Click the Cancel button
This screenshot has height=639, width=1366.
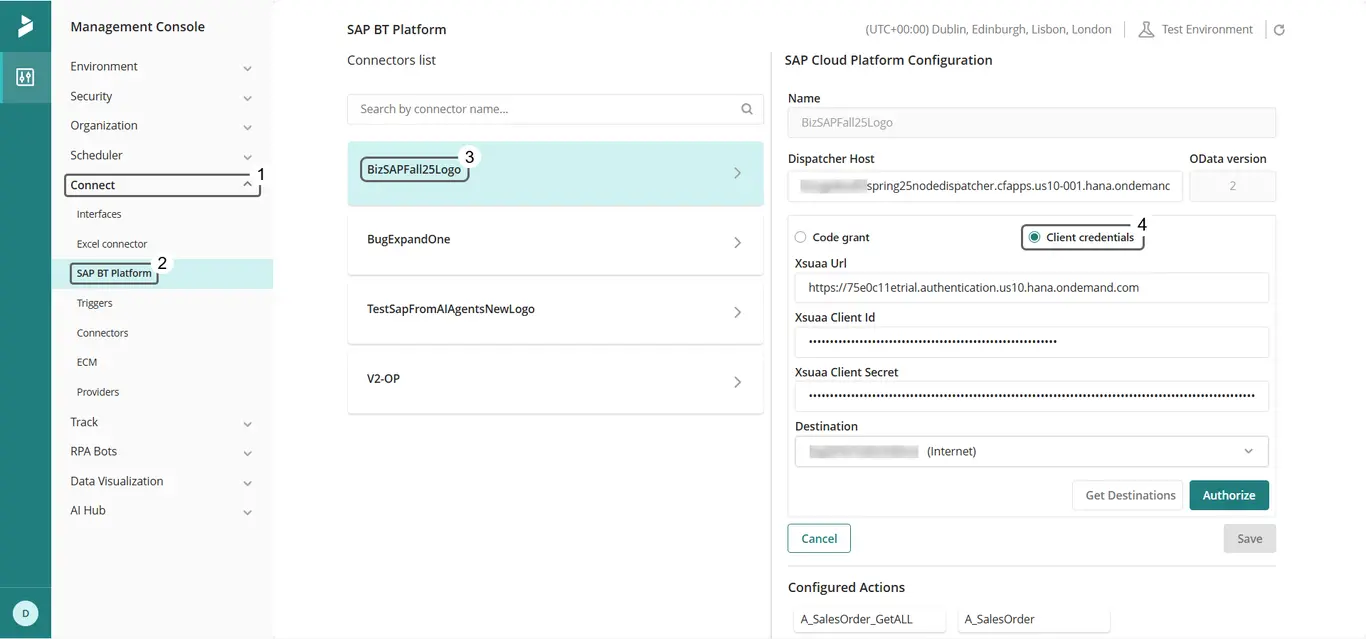819,538
